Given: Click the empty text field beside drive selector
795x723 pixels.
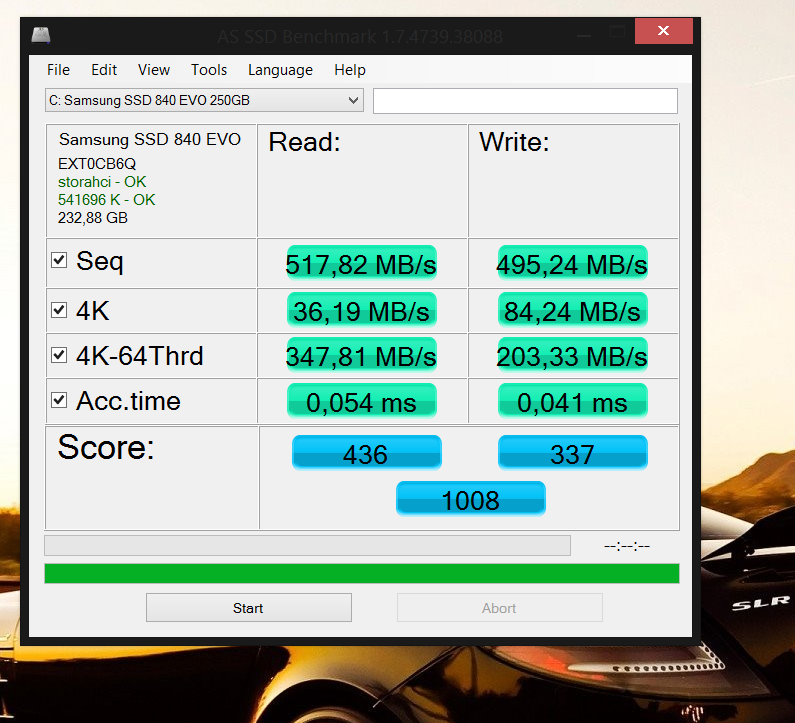Looking at the screenshot, I should click(525, 101).
